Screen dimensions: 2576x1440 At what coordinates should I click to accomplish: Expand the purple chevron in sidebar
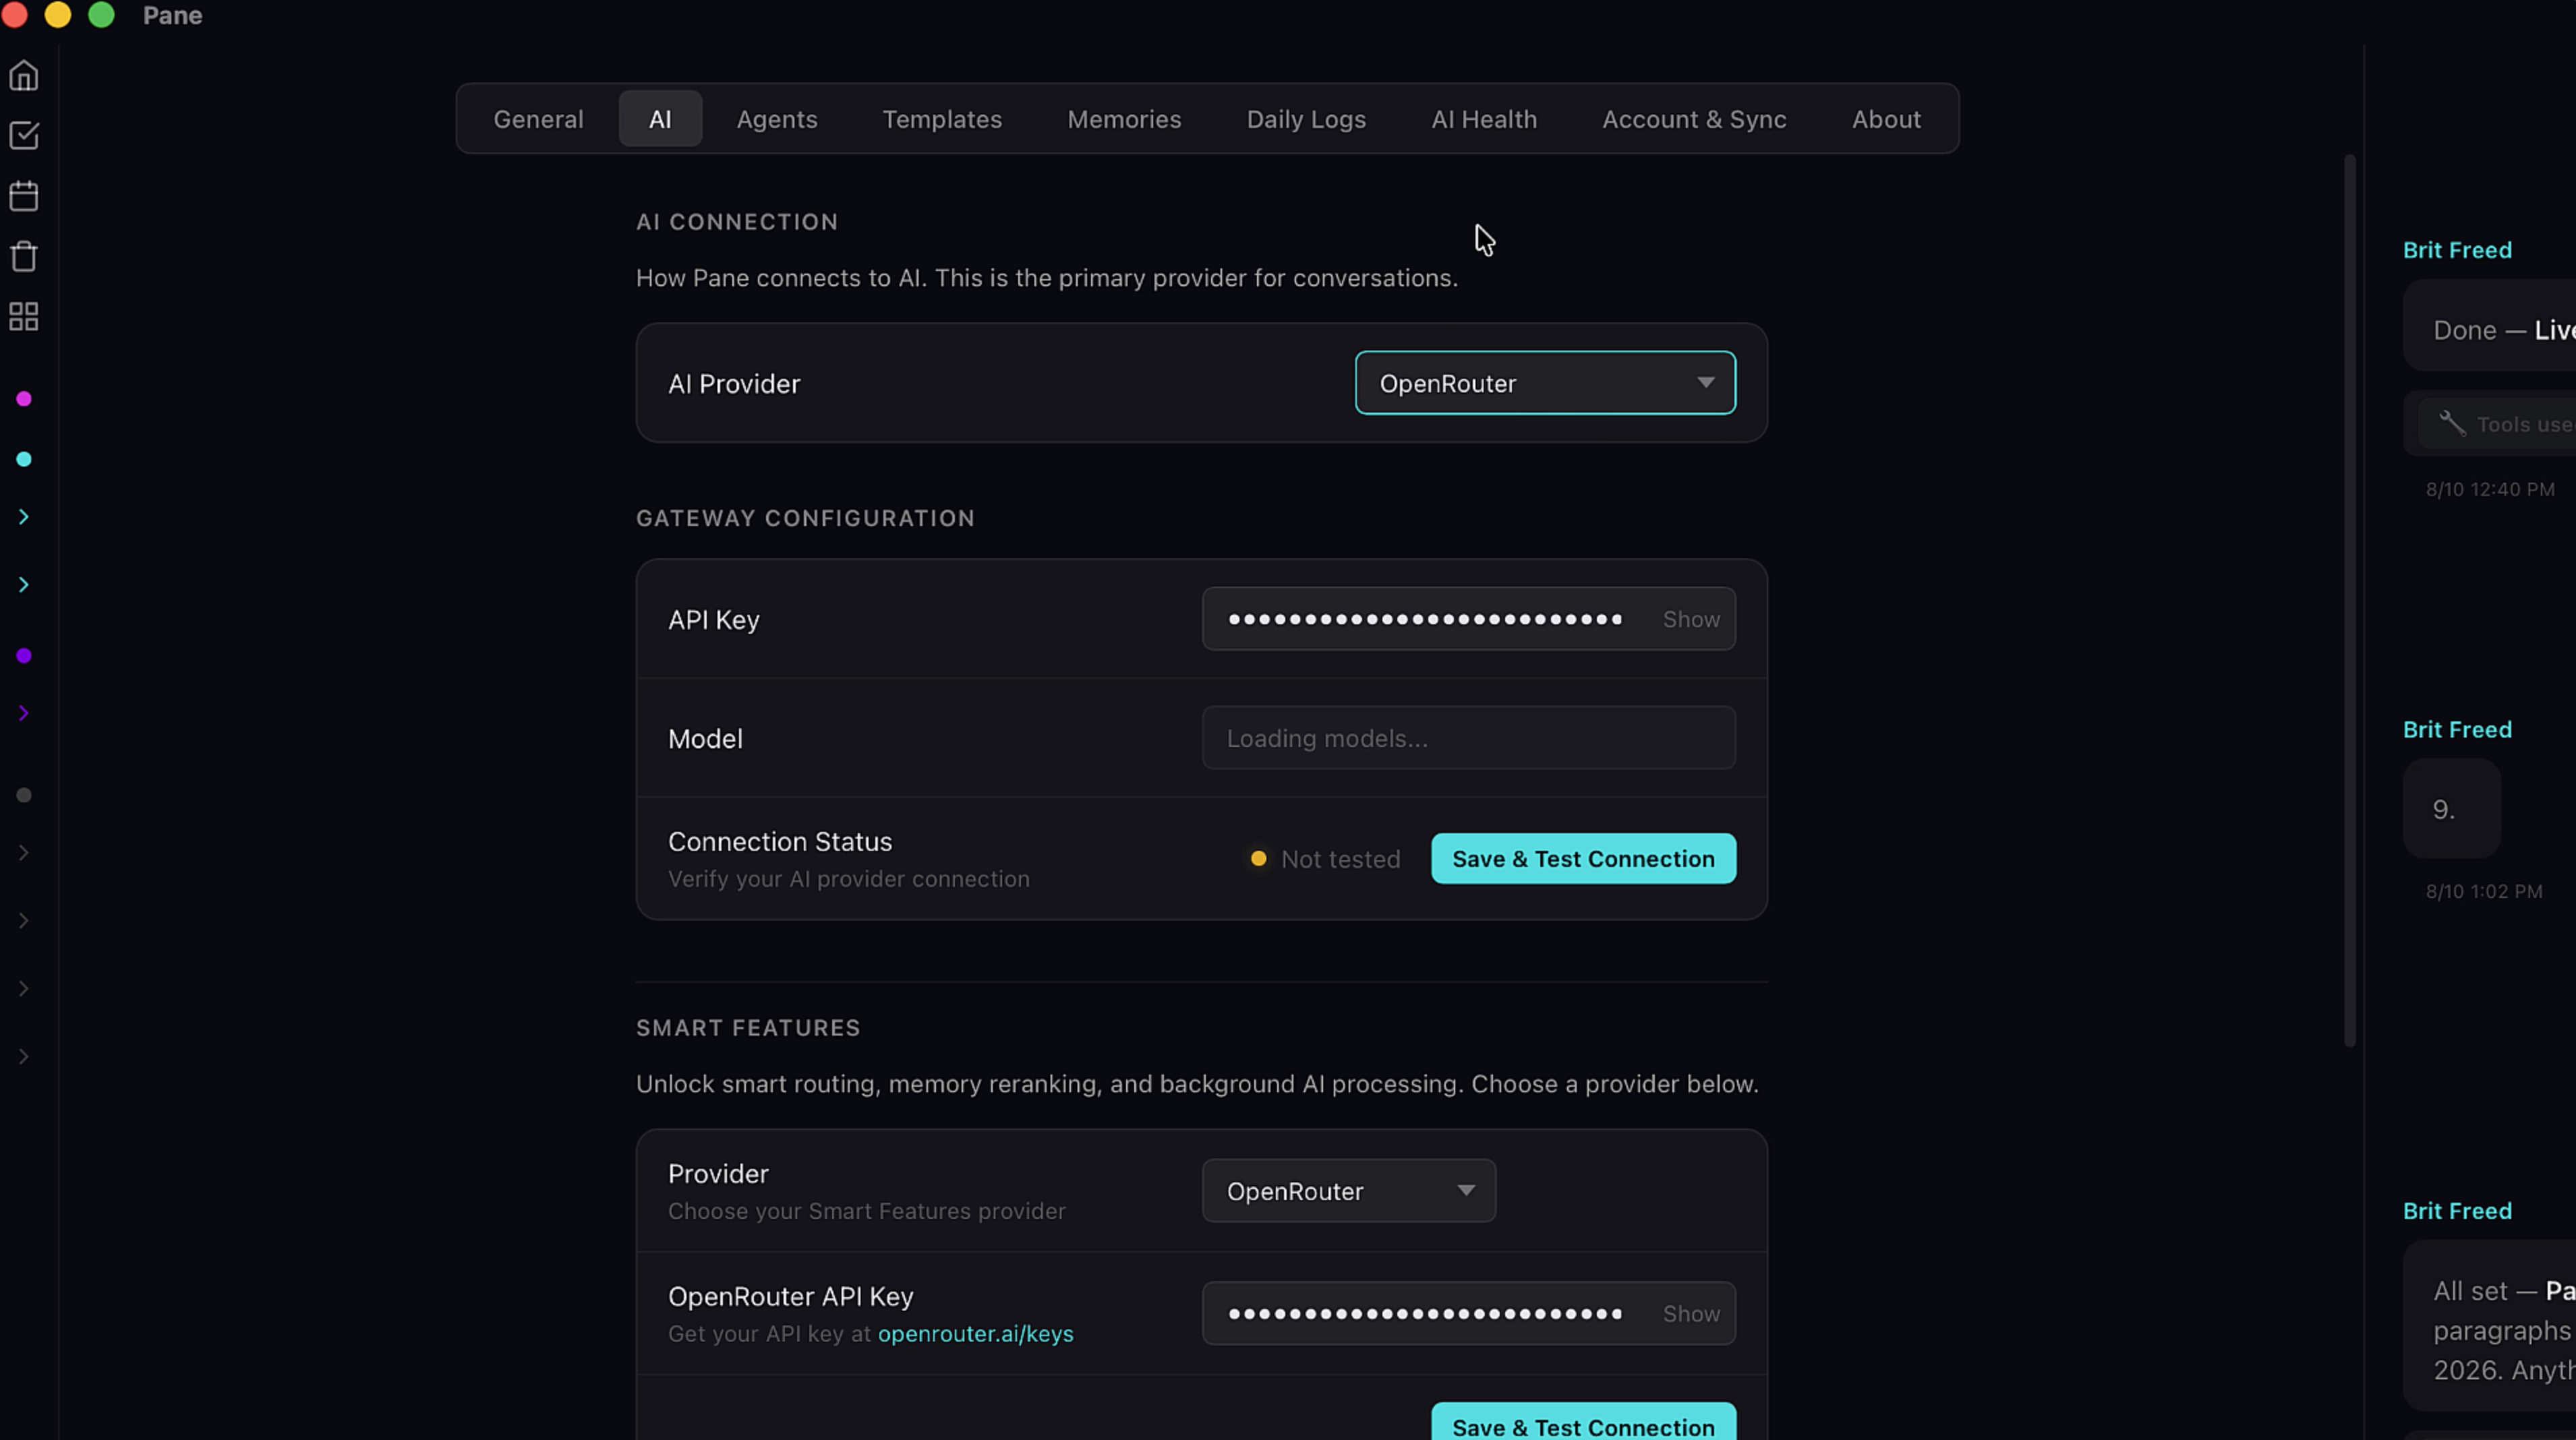point(24,713)
